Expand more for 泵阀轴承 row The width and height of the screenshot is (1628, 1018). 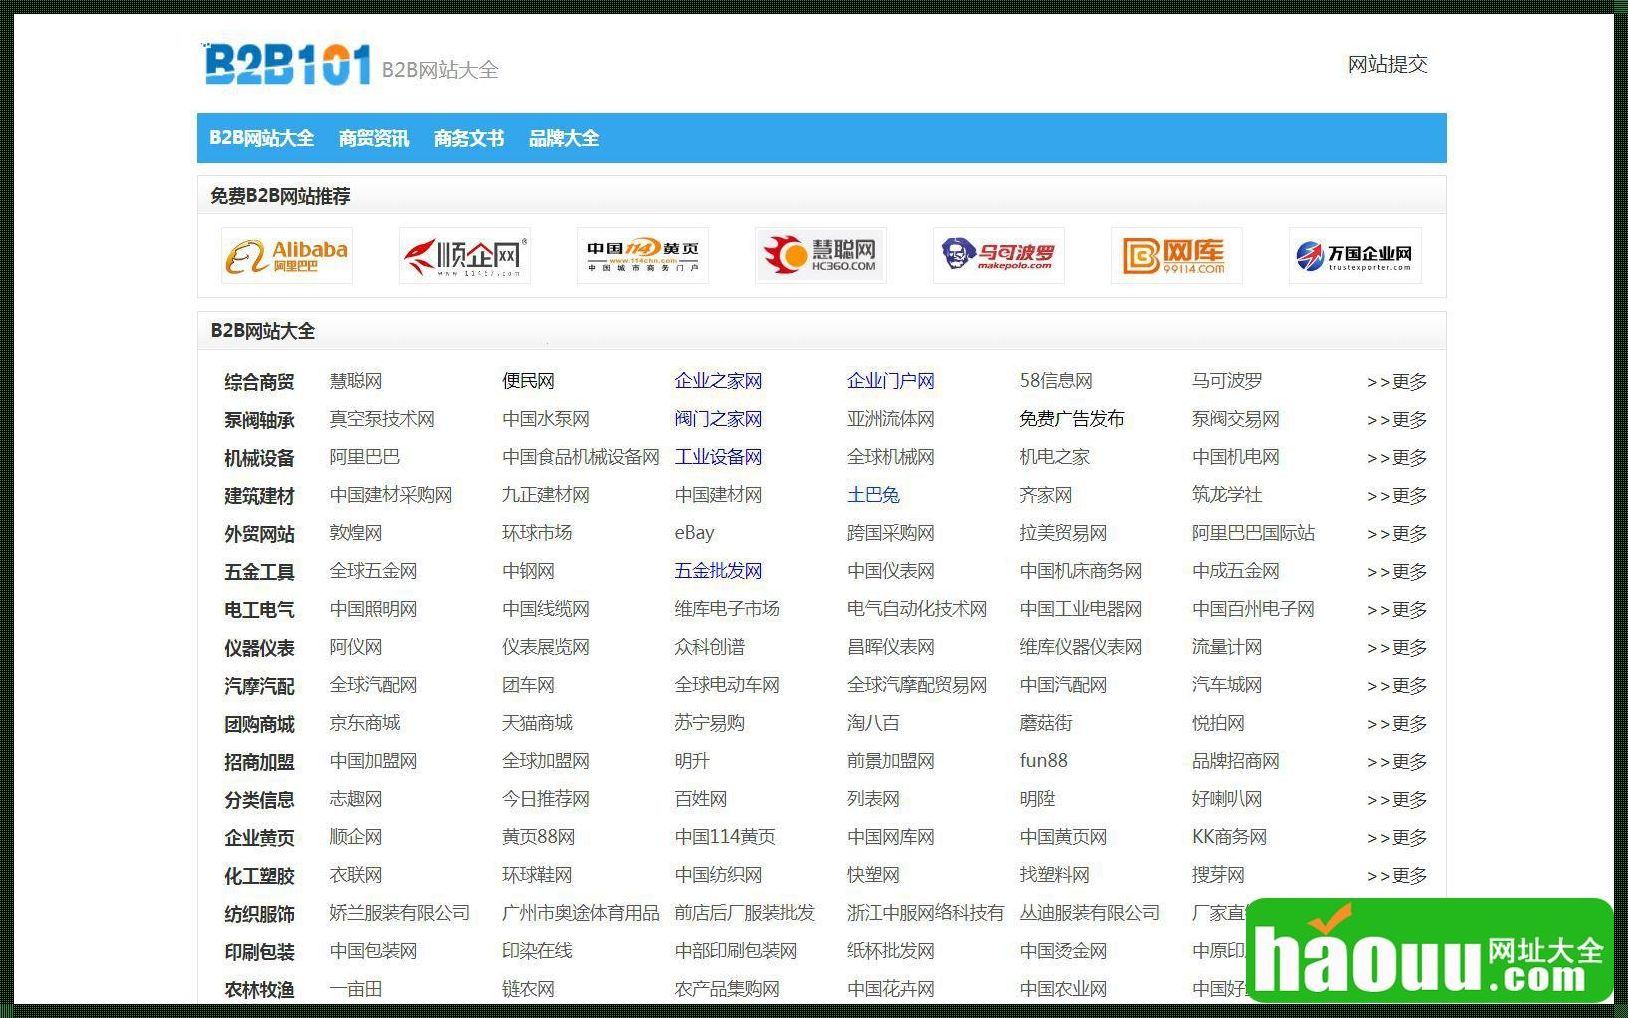point(1397,420)
